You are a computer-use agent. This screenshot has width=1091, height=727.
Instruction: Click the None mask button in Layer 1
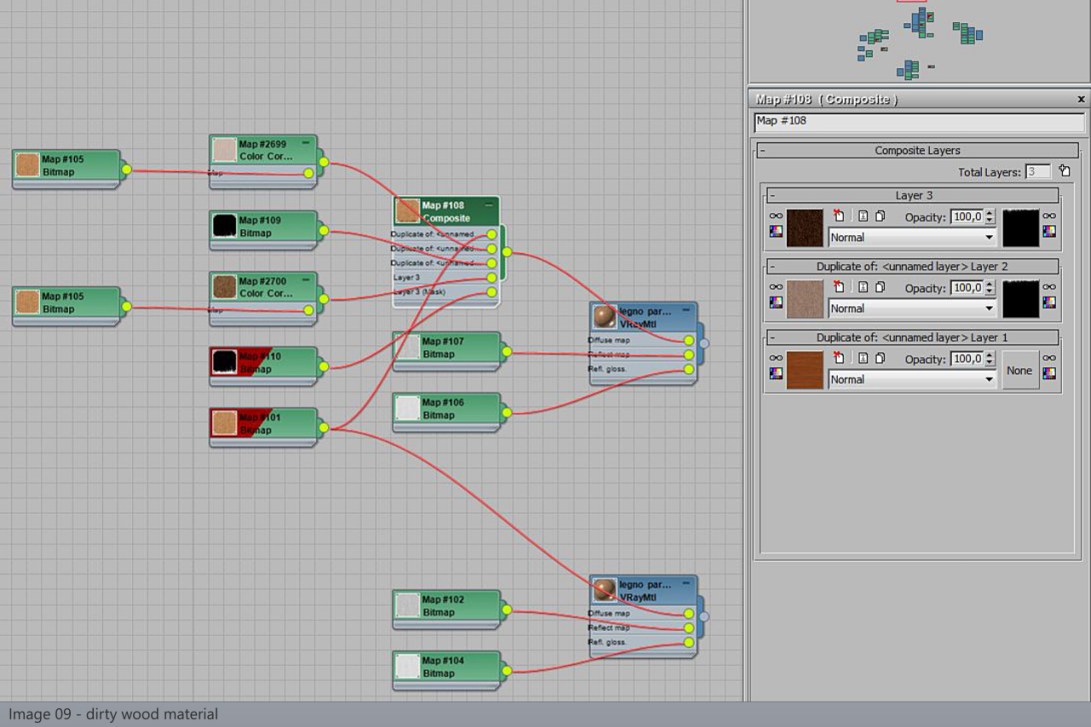click(1019, 370)
